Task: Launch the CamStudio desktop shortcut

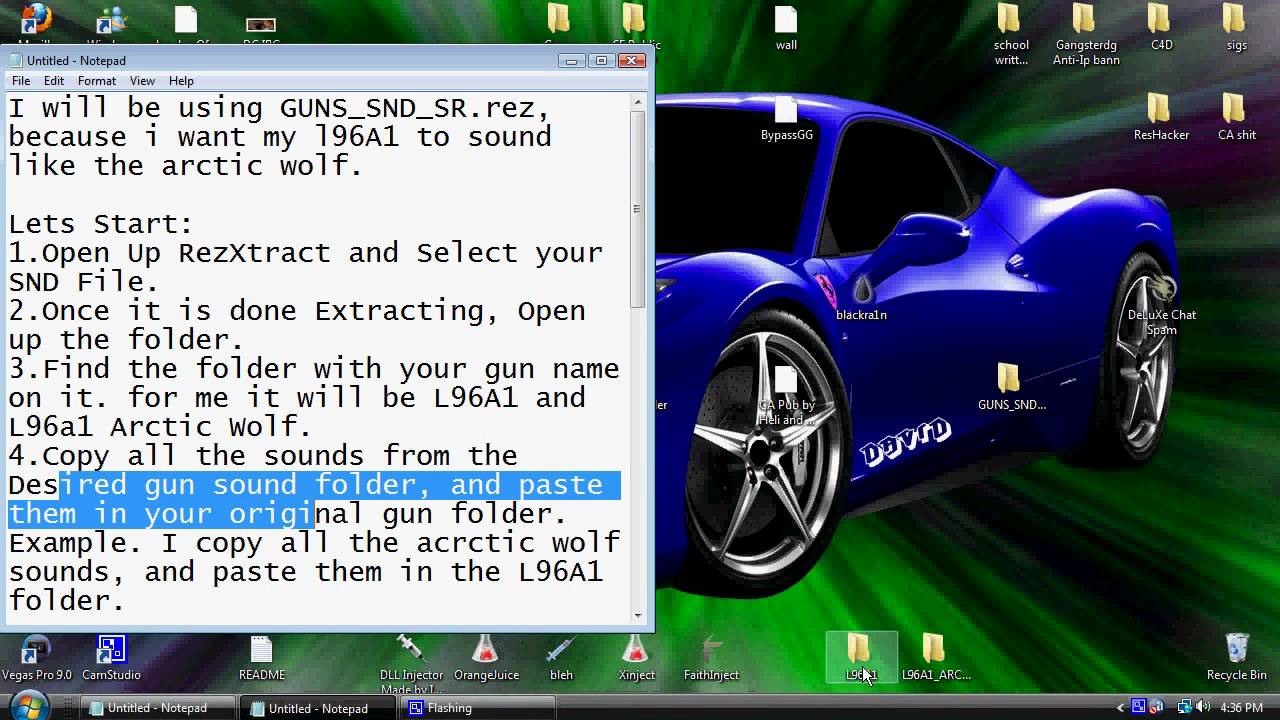Action: (111, 657)
